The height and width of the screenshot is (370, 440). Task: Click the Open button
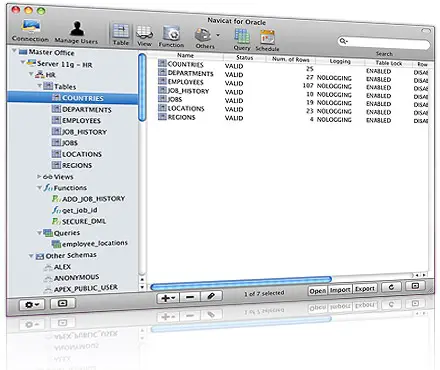[x=318, y=291]
